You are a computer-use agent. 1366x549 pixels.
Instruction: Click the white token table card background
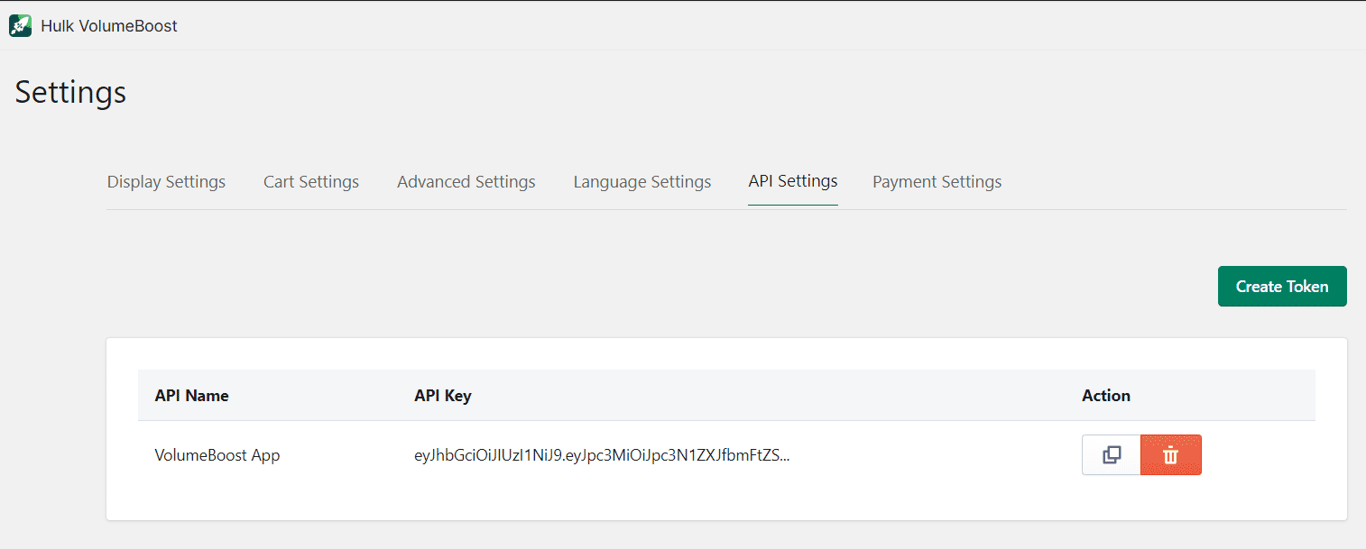coord(726,504)
